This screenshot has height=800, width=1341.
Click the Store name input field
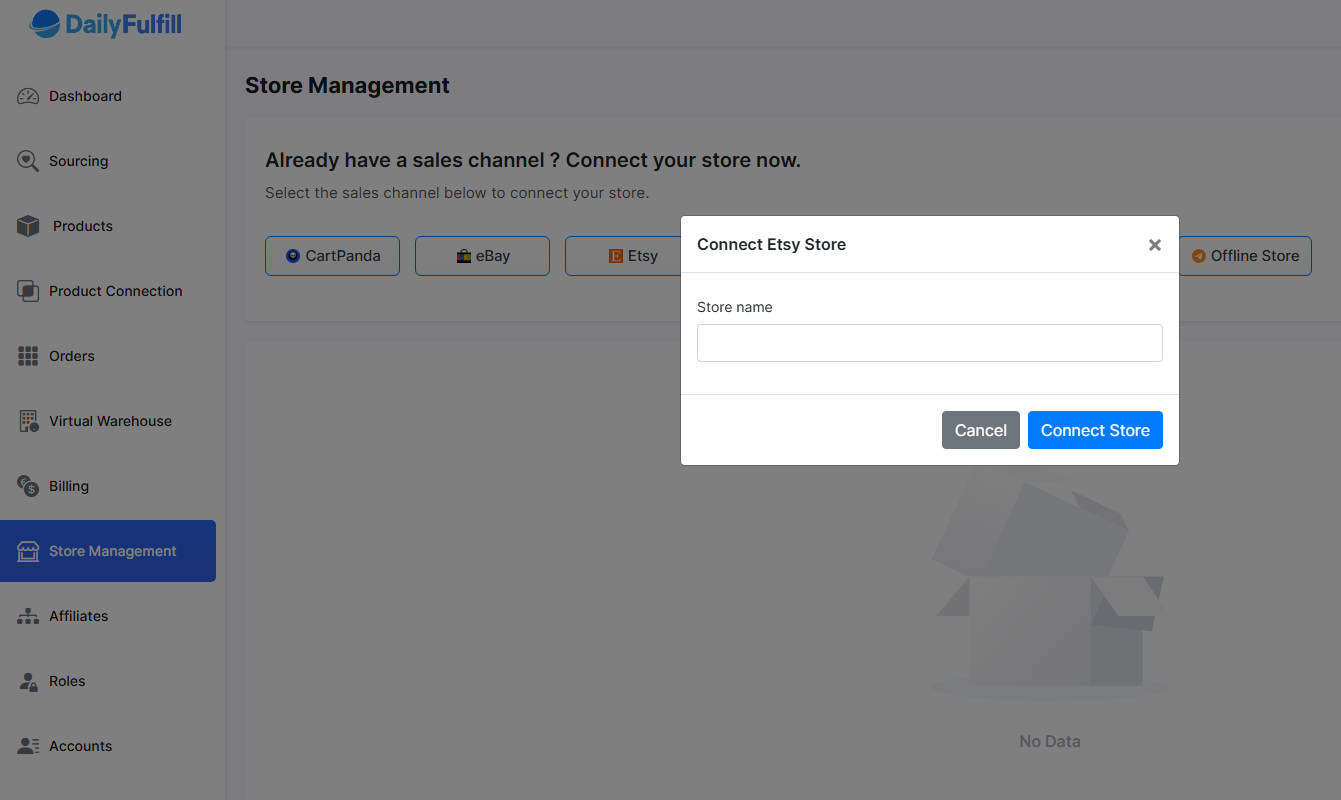coord(929,343)
